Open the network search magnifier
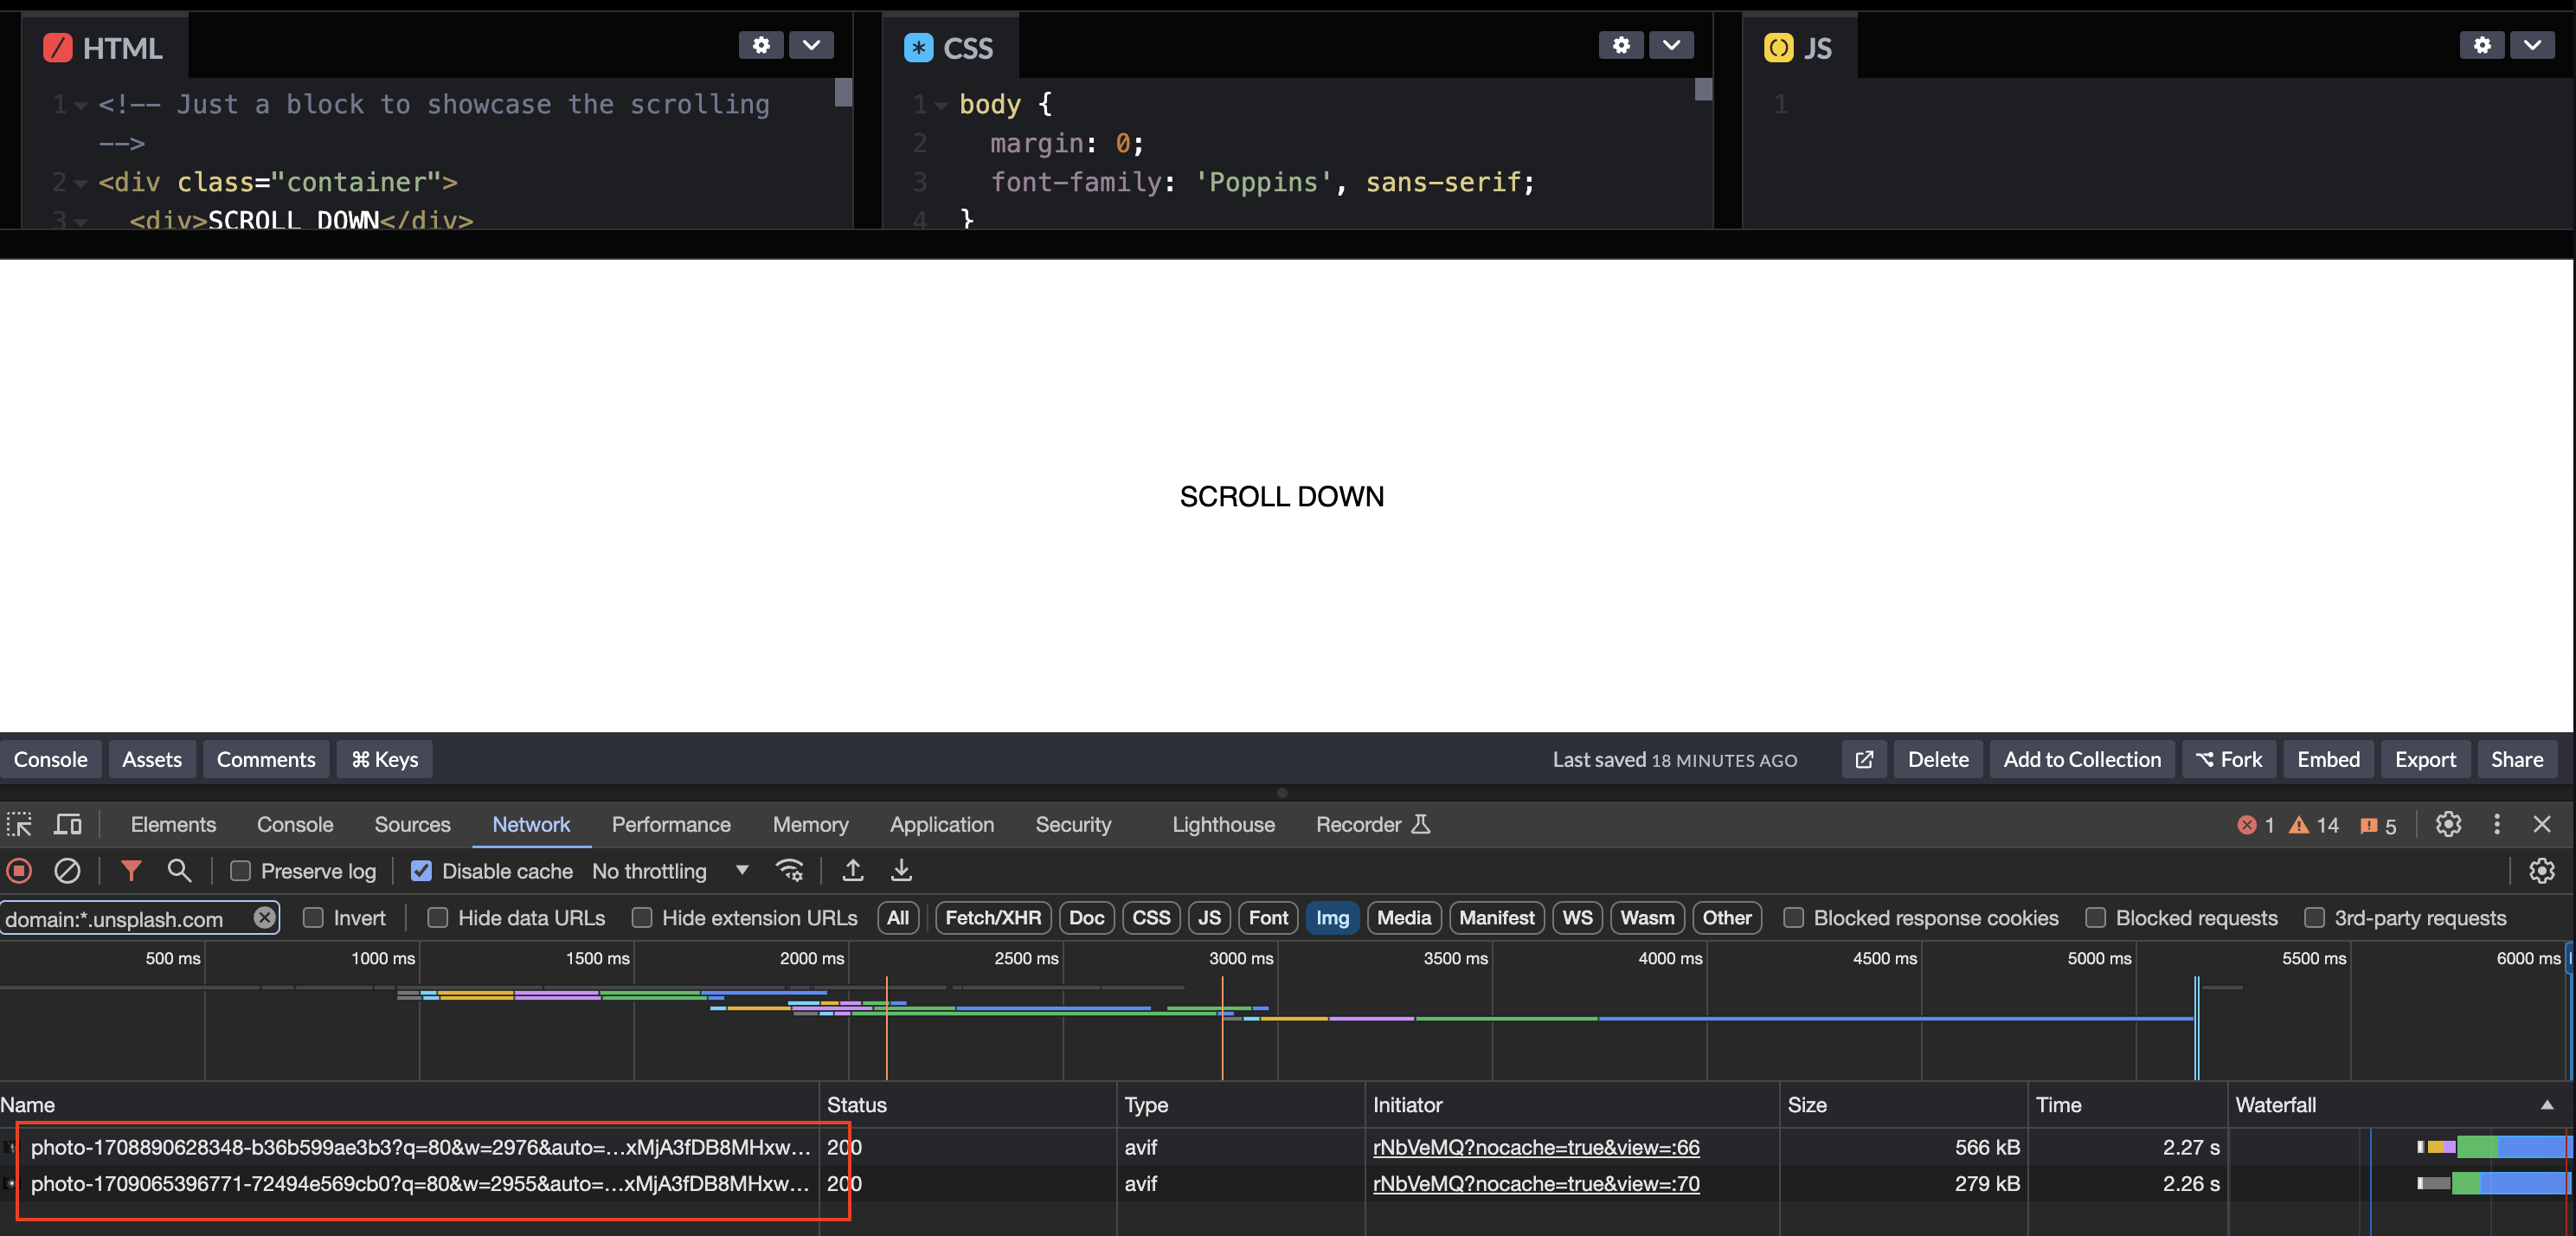Viewport: 2576px width, 1236px height. [x=179, y=871]
